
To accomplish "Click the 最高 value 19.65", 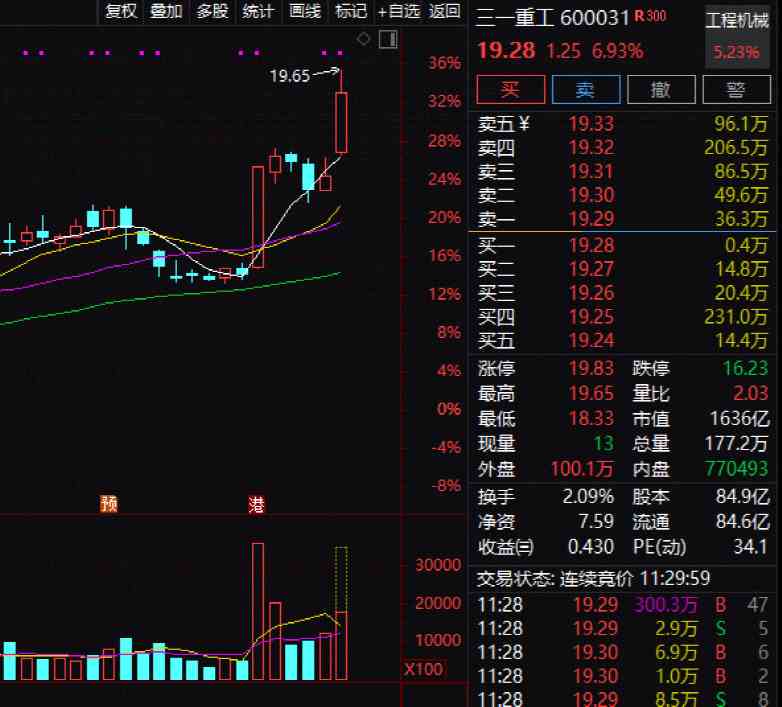I will (591, 393).
